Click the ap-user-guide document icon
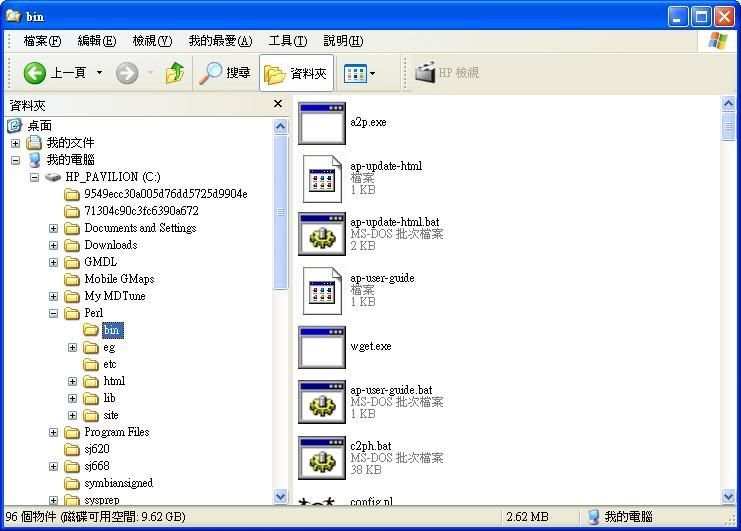This screenshot has width=741, height=531. 322,290
